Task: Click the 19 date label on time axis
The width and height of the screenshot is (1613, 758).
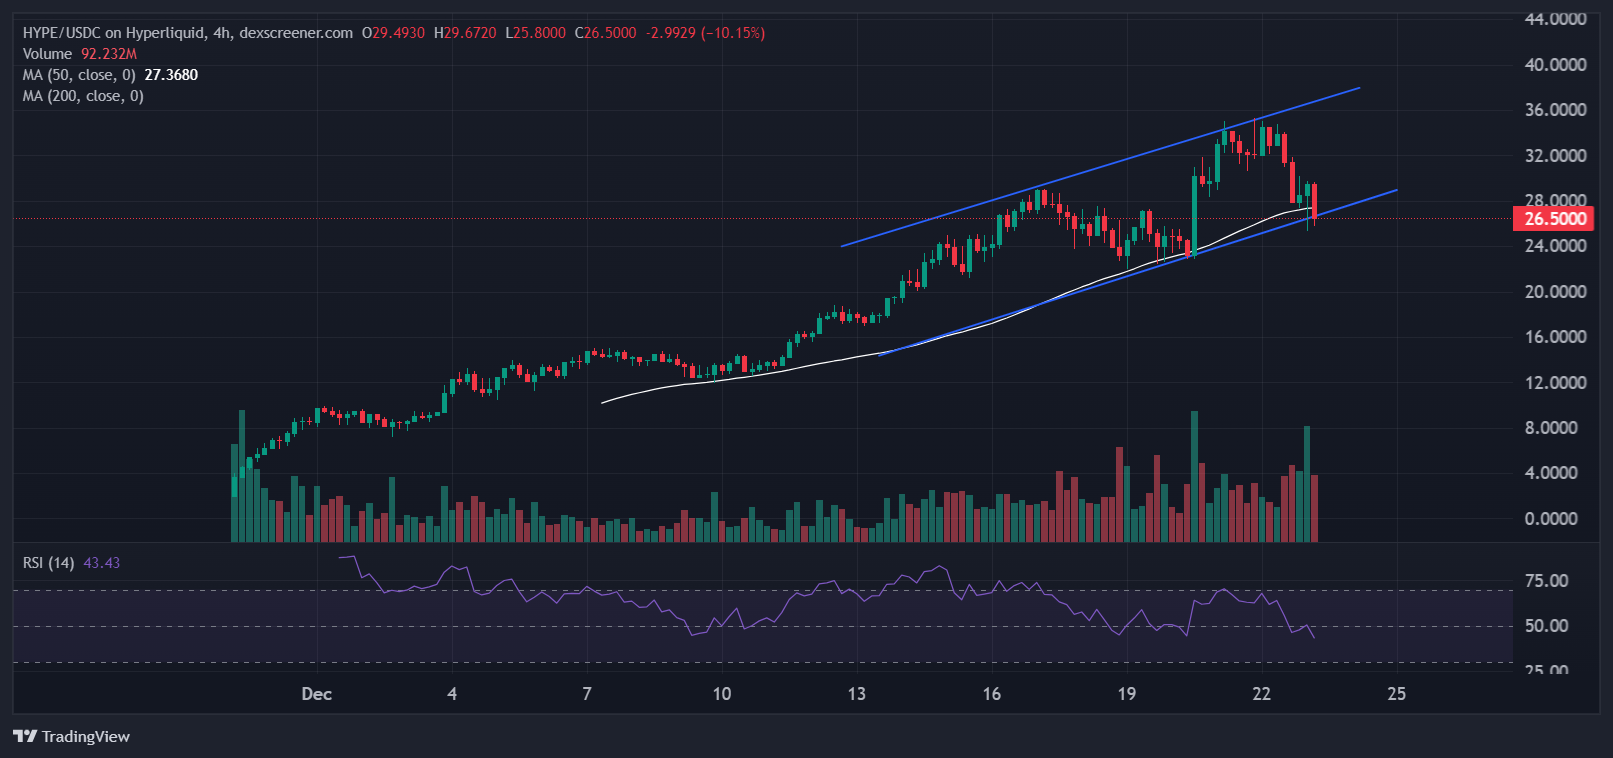Action: (x=1127, y=694)
